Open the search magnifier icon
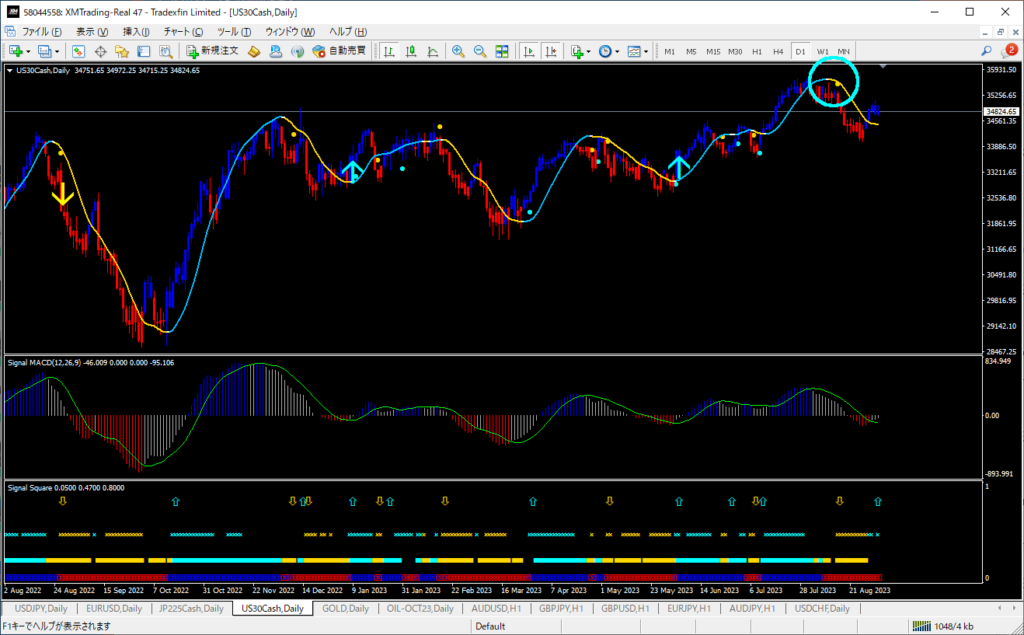 pos(986,51)
